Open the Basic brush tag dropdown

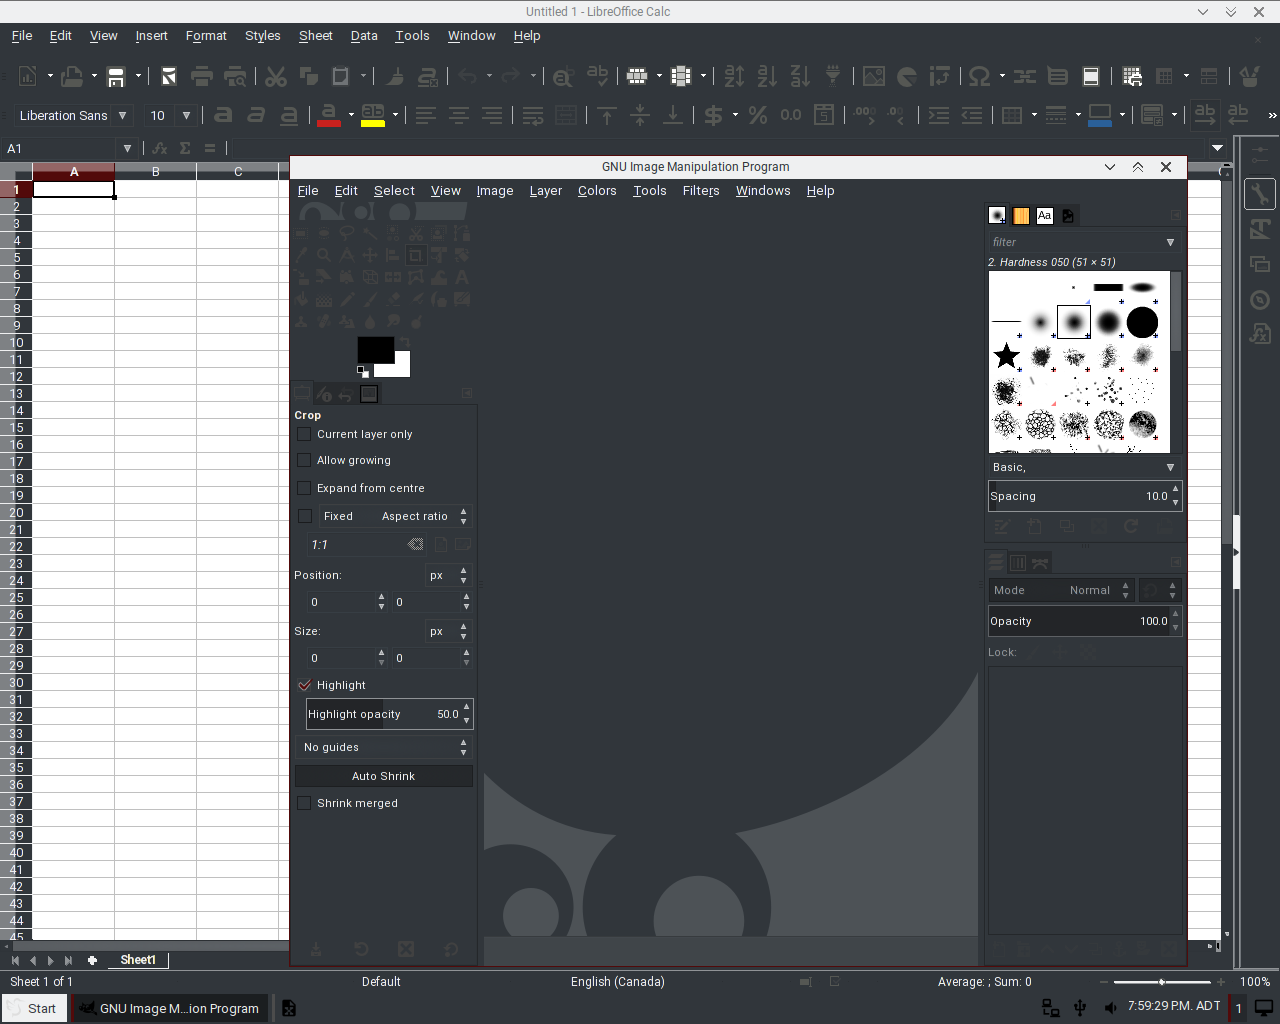[x=1084, y=467]
